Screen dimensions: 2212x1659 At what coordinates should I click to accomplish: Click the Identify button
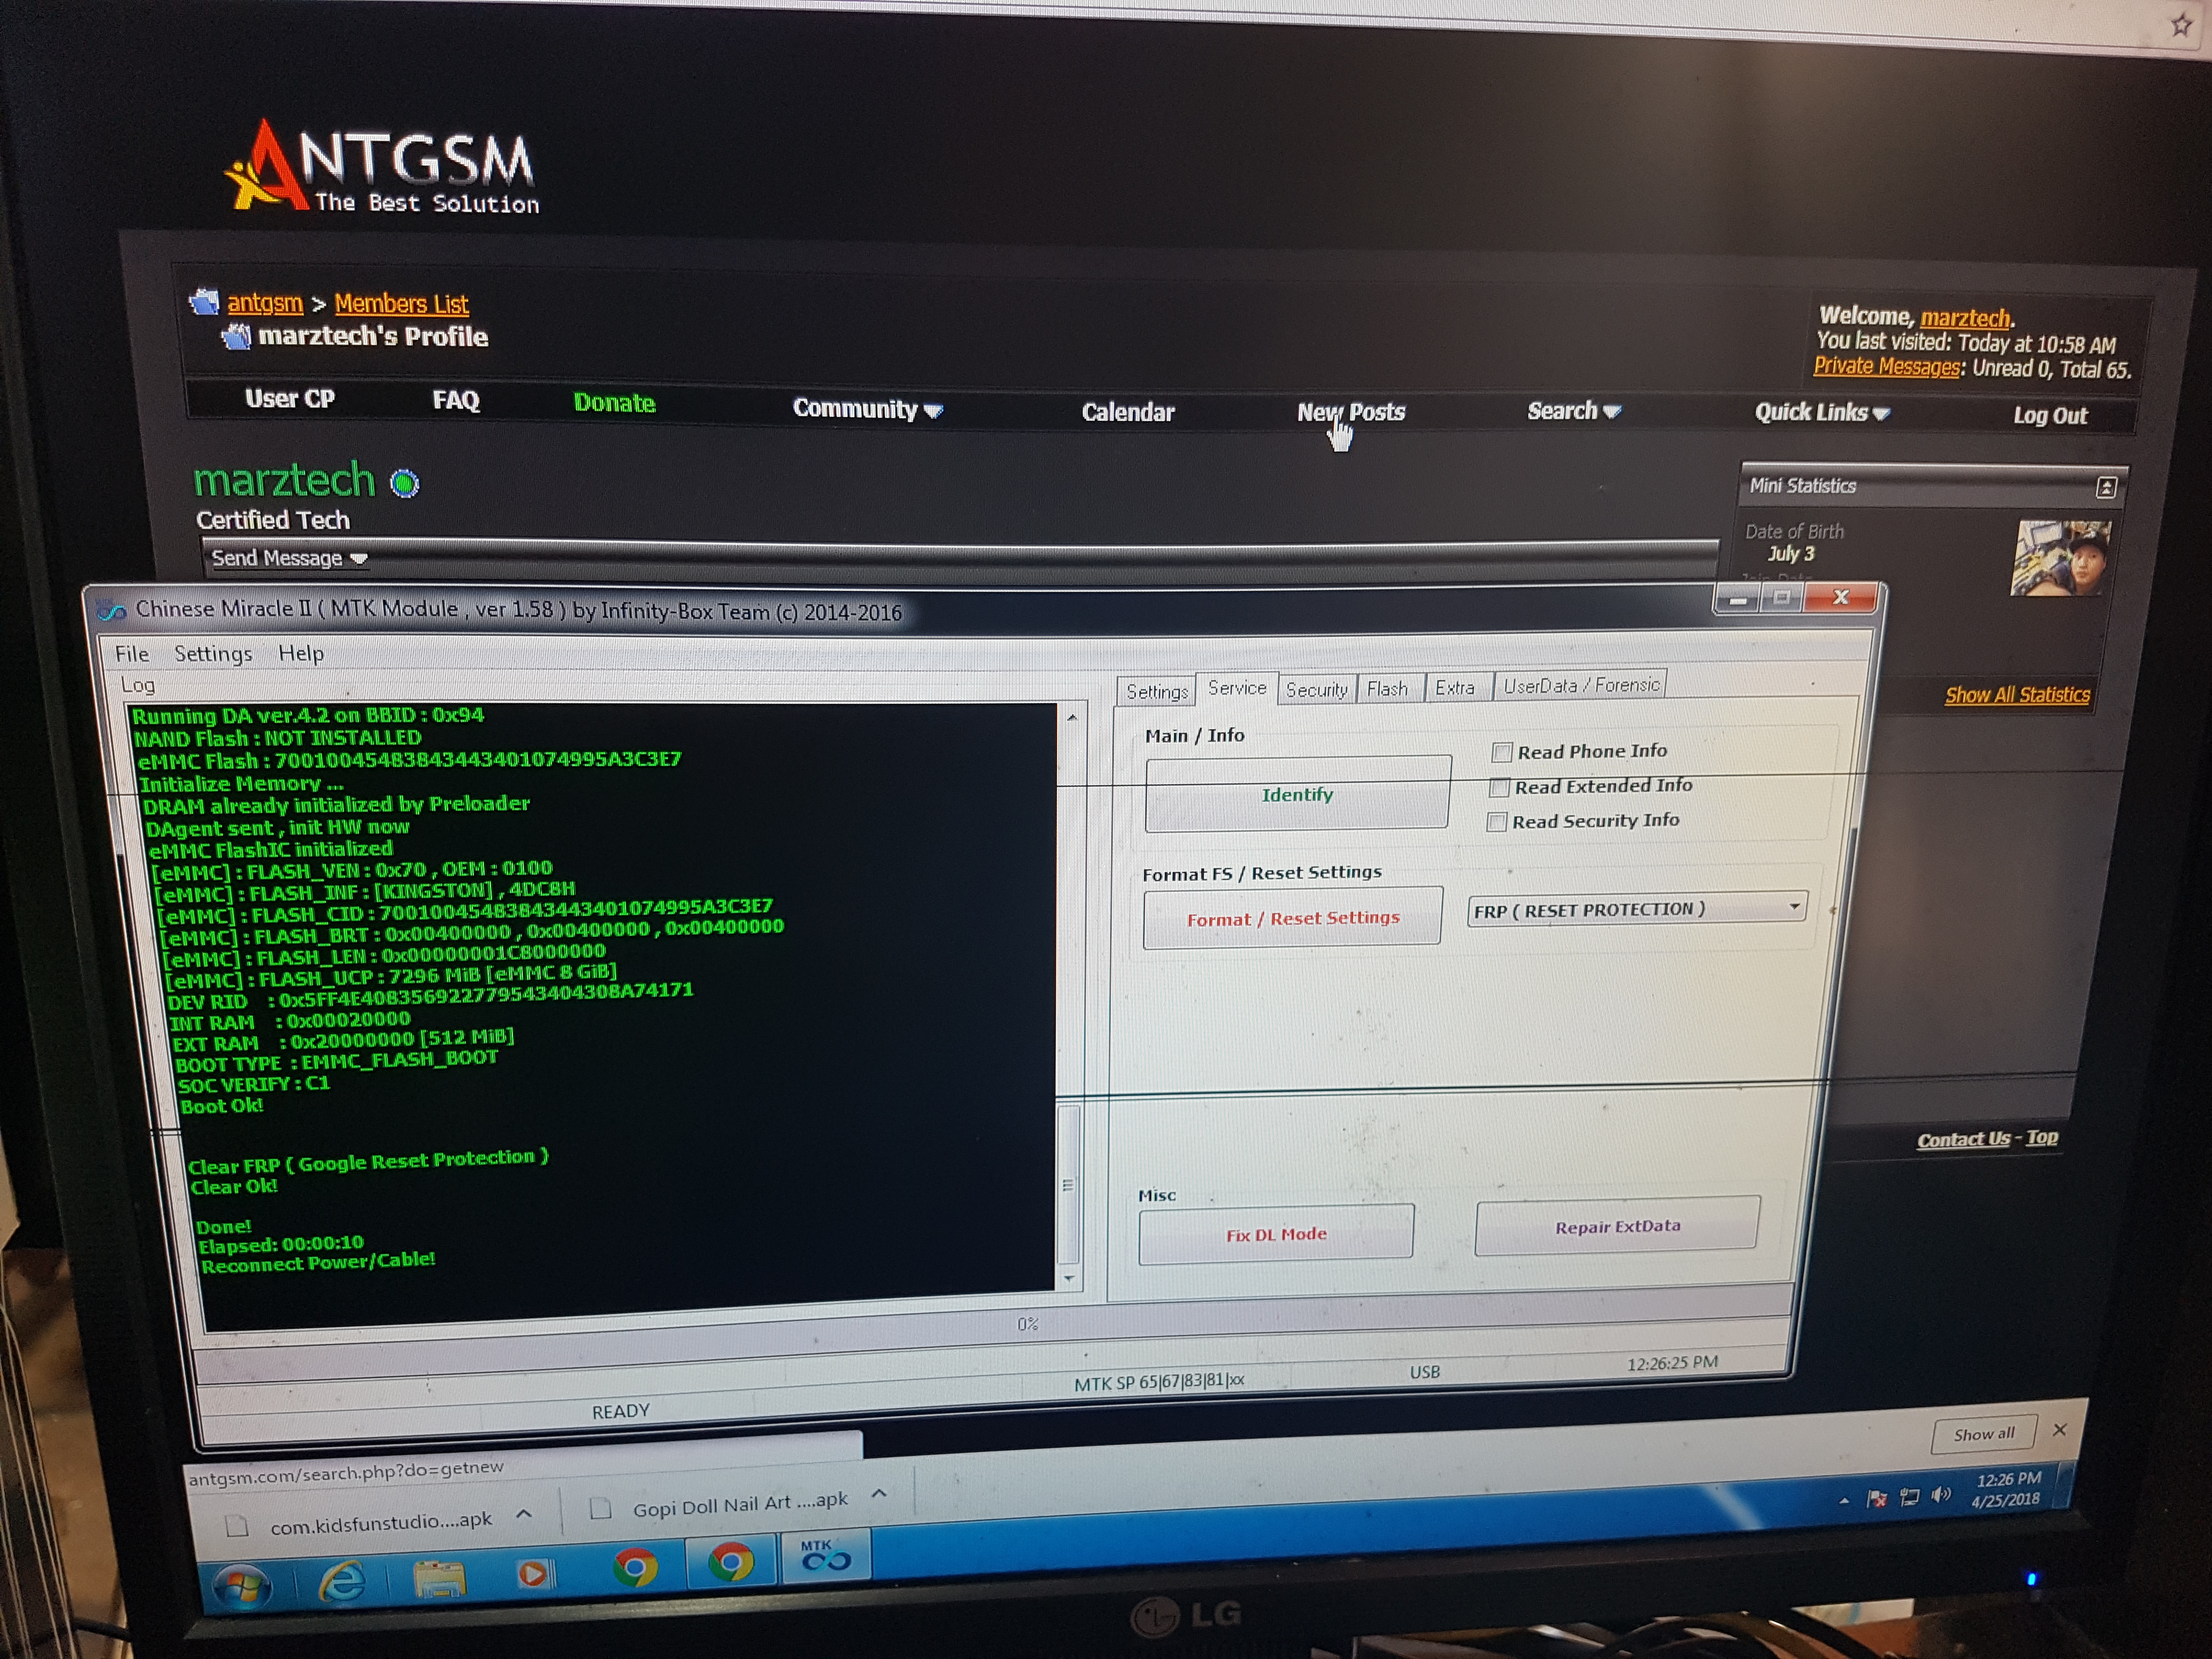click(1297, 794)
